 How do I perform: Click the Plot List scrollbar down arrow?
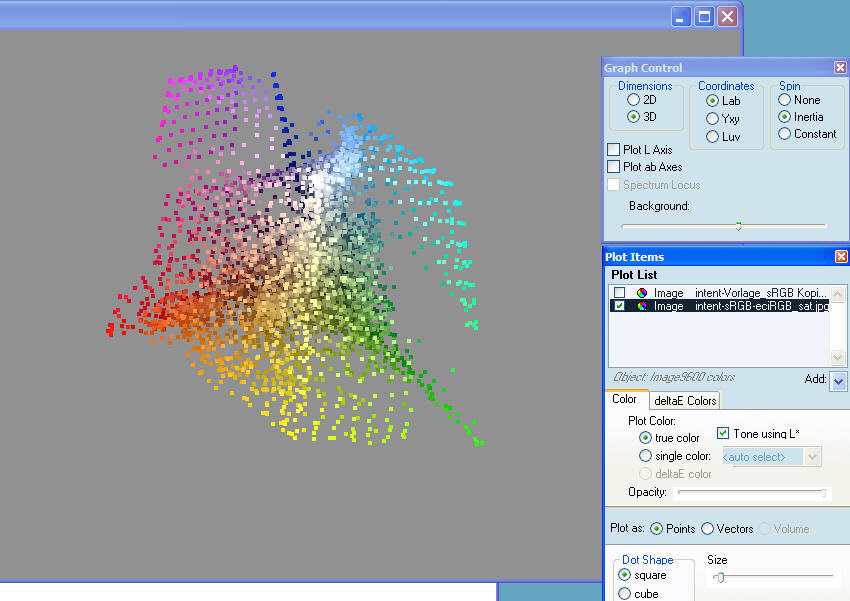(838, 358)
